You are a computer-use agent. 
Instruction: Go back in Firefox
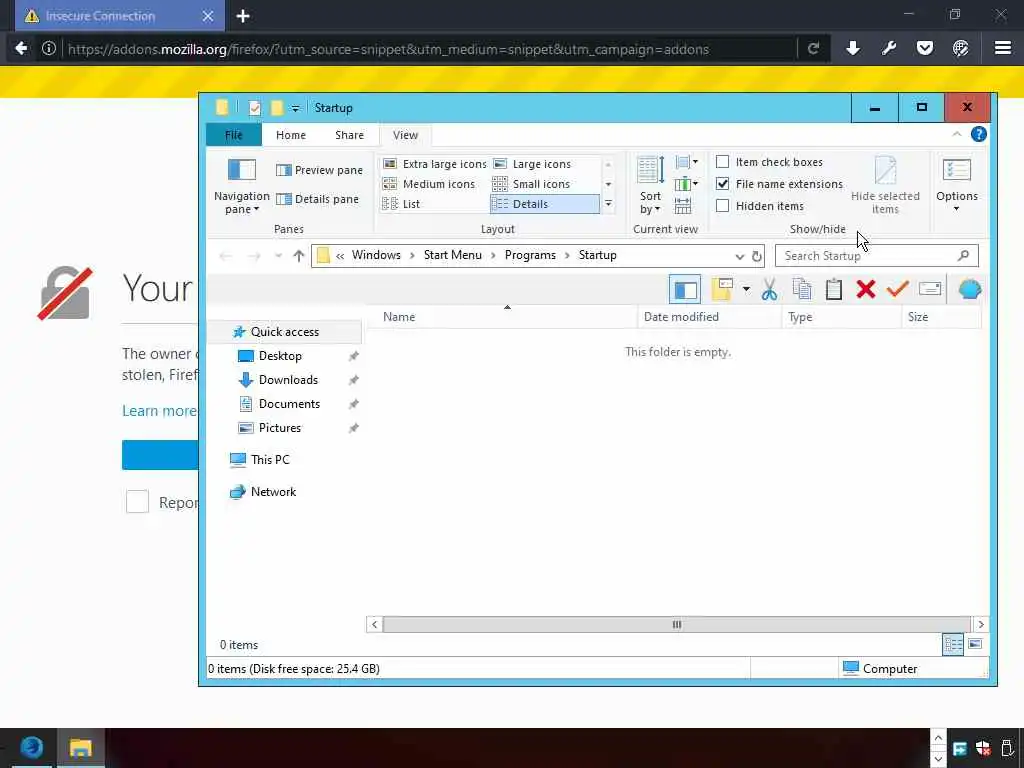21,48
